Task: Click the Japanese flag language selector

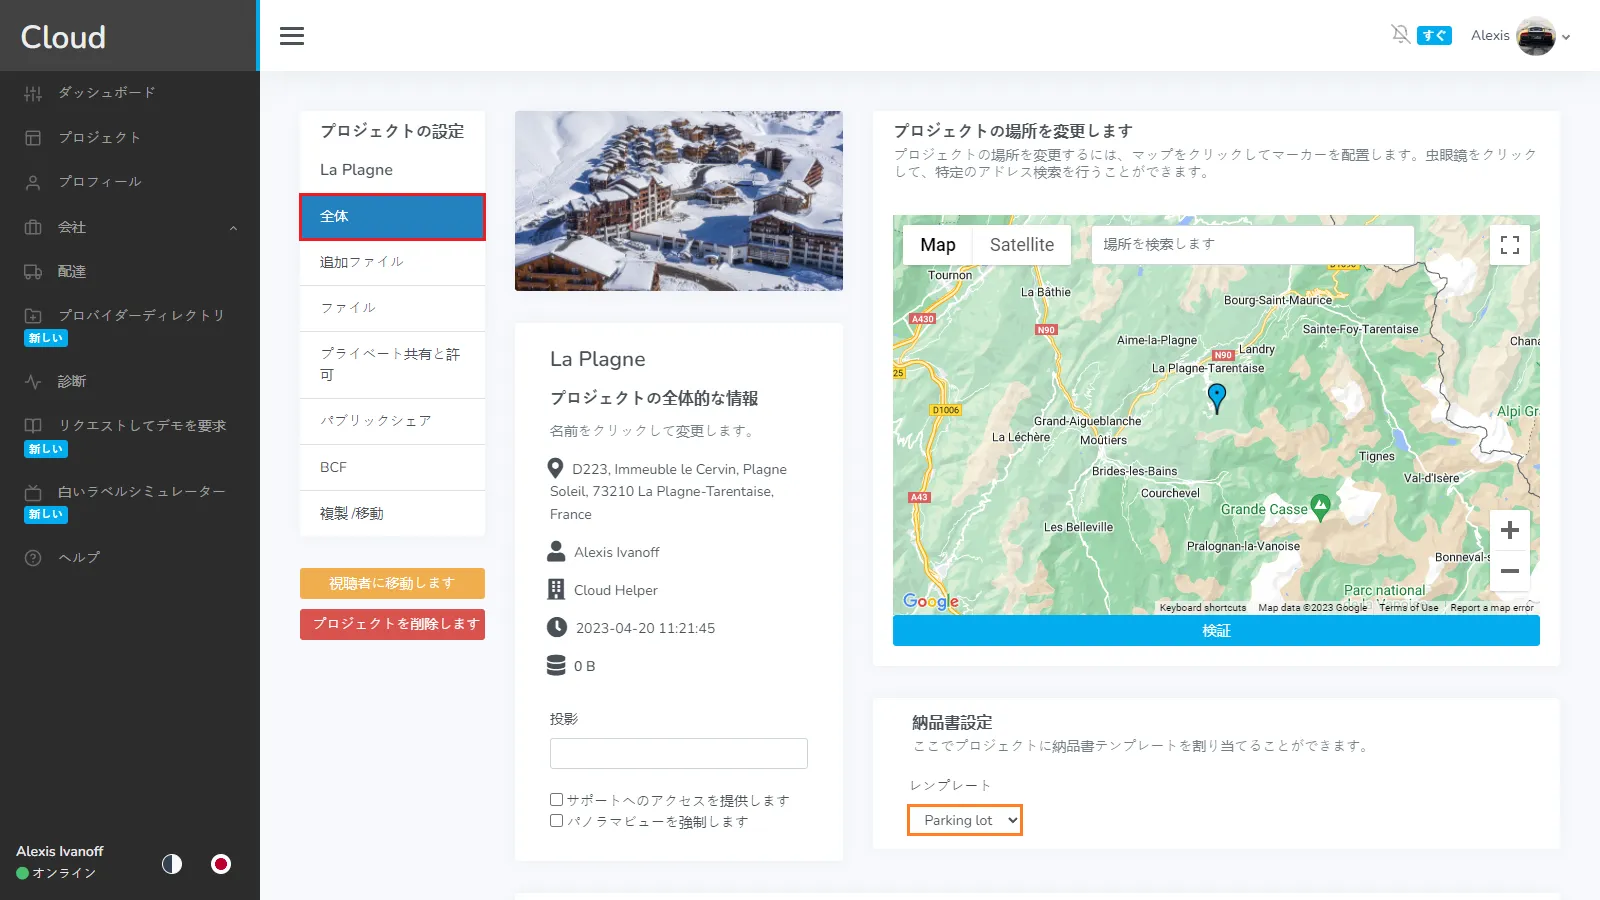Action: pyautogui.click(x=221, y=864)
